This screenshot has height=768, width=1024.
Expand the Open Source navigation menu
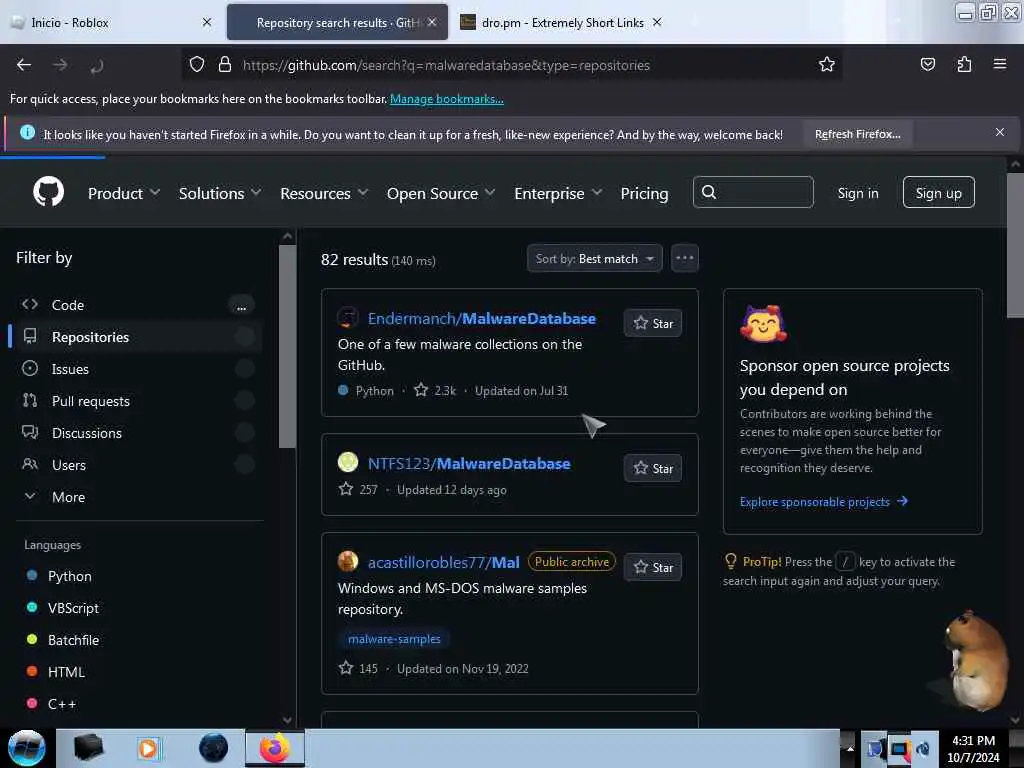[x=441, y=193]
